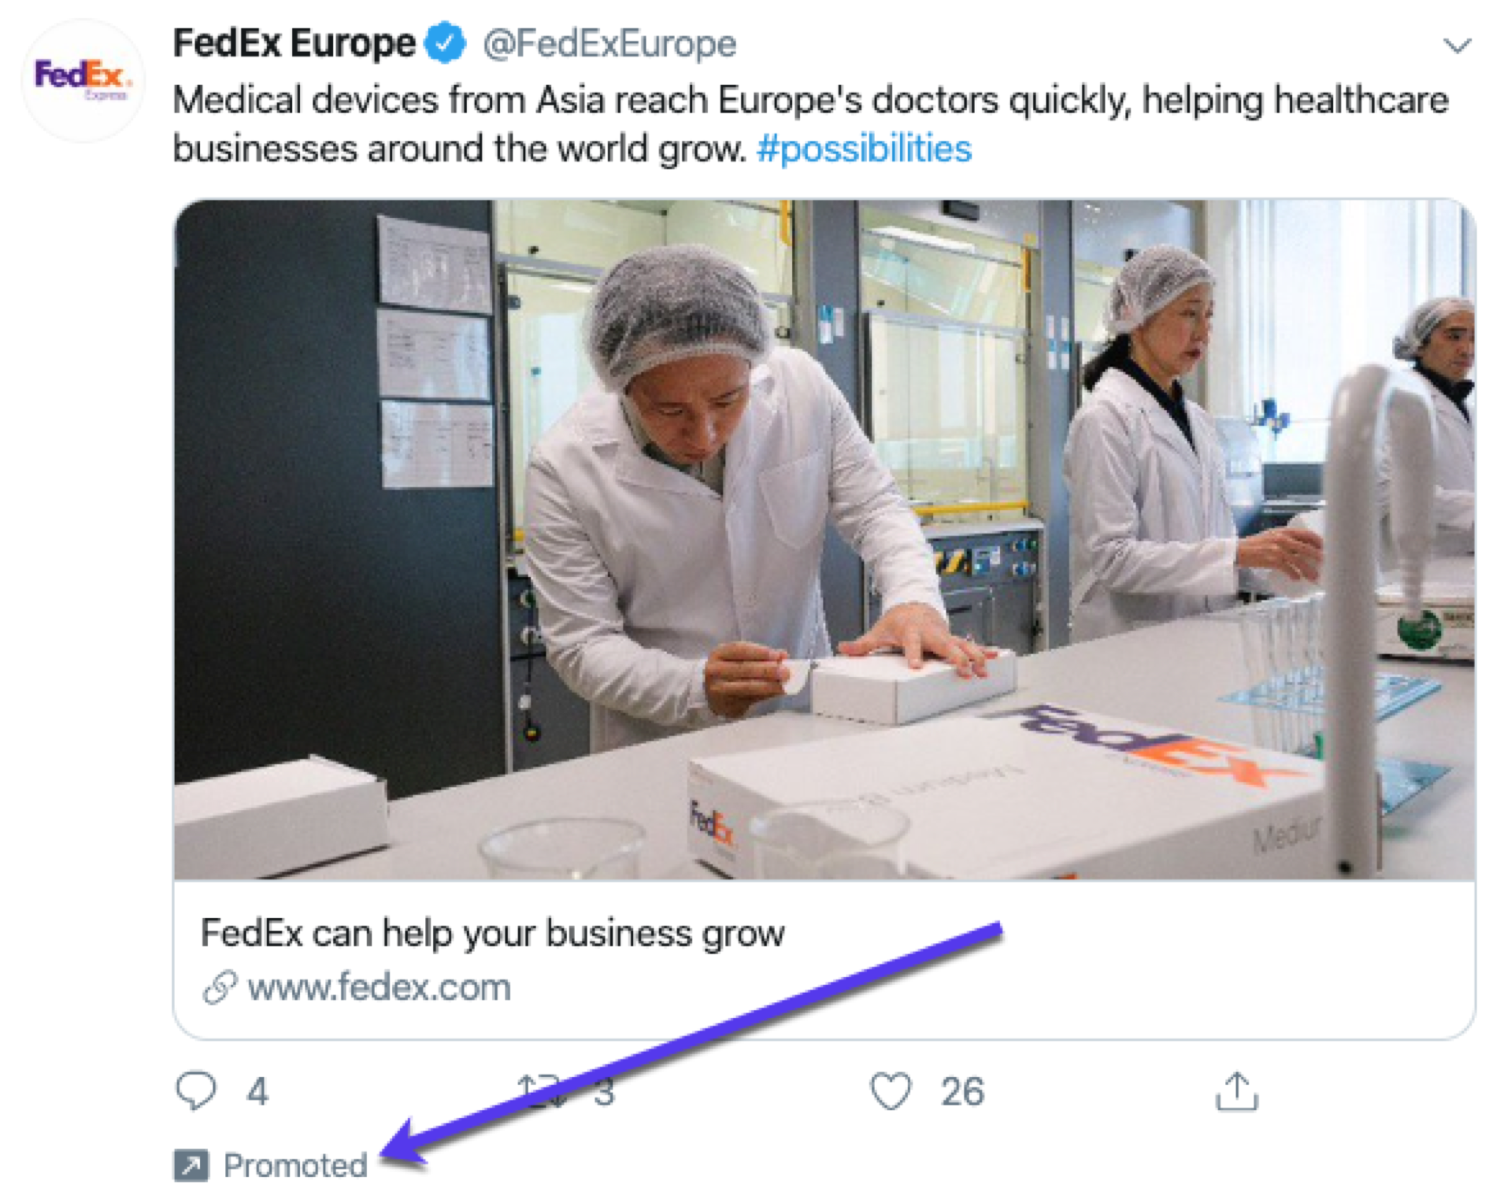Click the Promoted label text
Screen dimensions: 1500x1195
point(294,1163)
